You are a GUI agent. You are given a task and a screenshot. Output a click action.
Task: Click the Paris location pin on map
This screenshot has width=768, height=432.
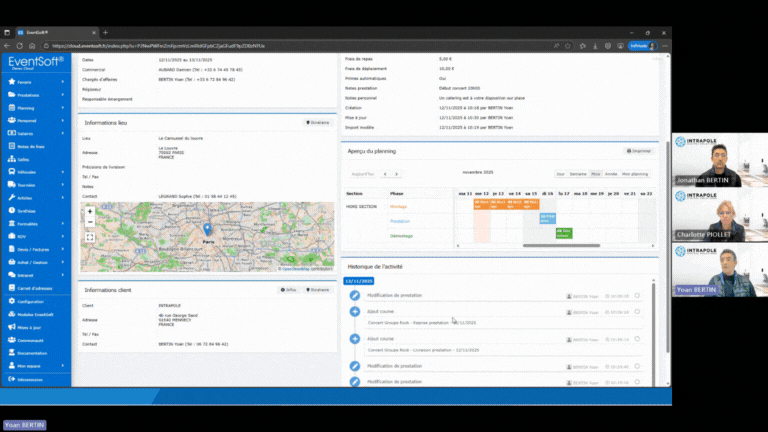click(x=207, y=229)
